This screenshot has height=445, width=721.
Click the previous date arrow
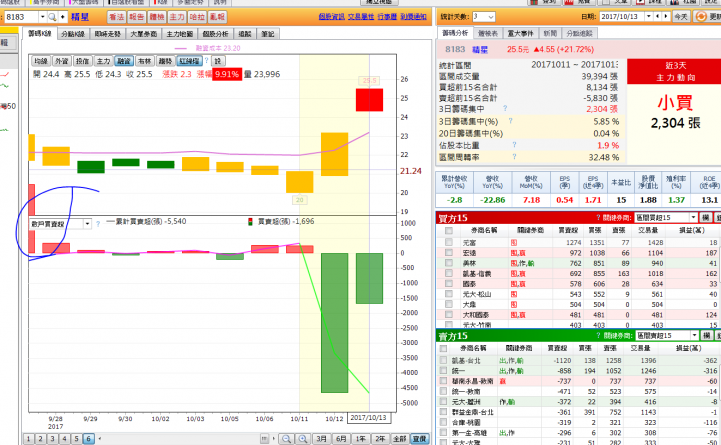click(x=658, y=16)
